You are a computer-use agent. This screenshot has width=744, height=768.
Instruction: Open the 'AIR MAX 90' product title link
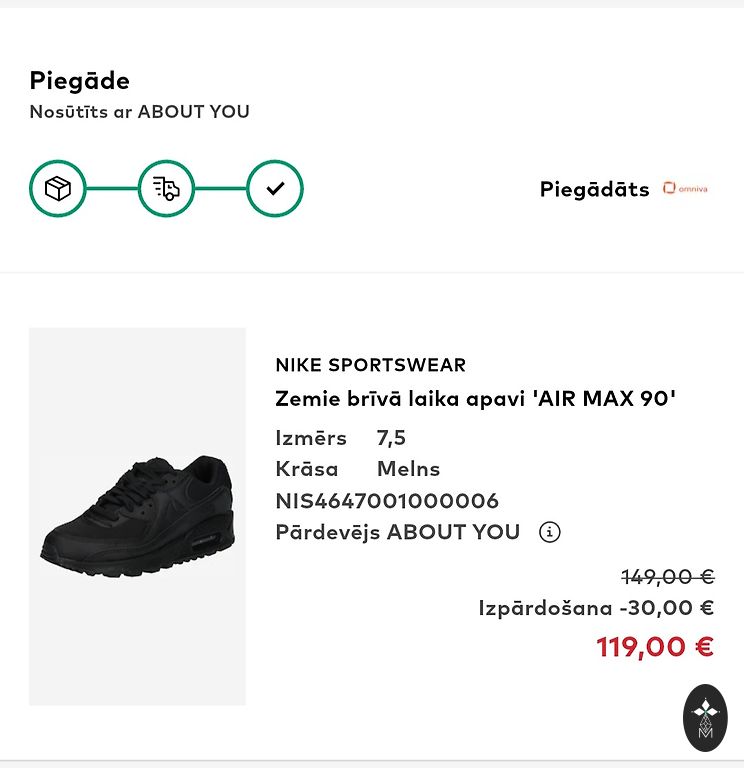tap(475, 399)
